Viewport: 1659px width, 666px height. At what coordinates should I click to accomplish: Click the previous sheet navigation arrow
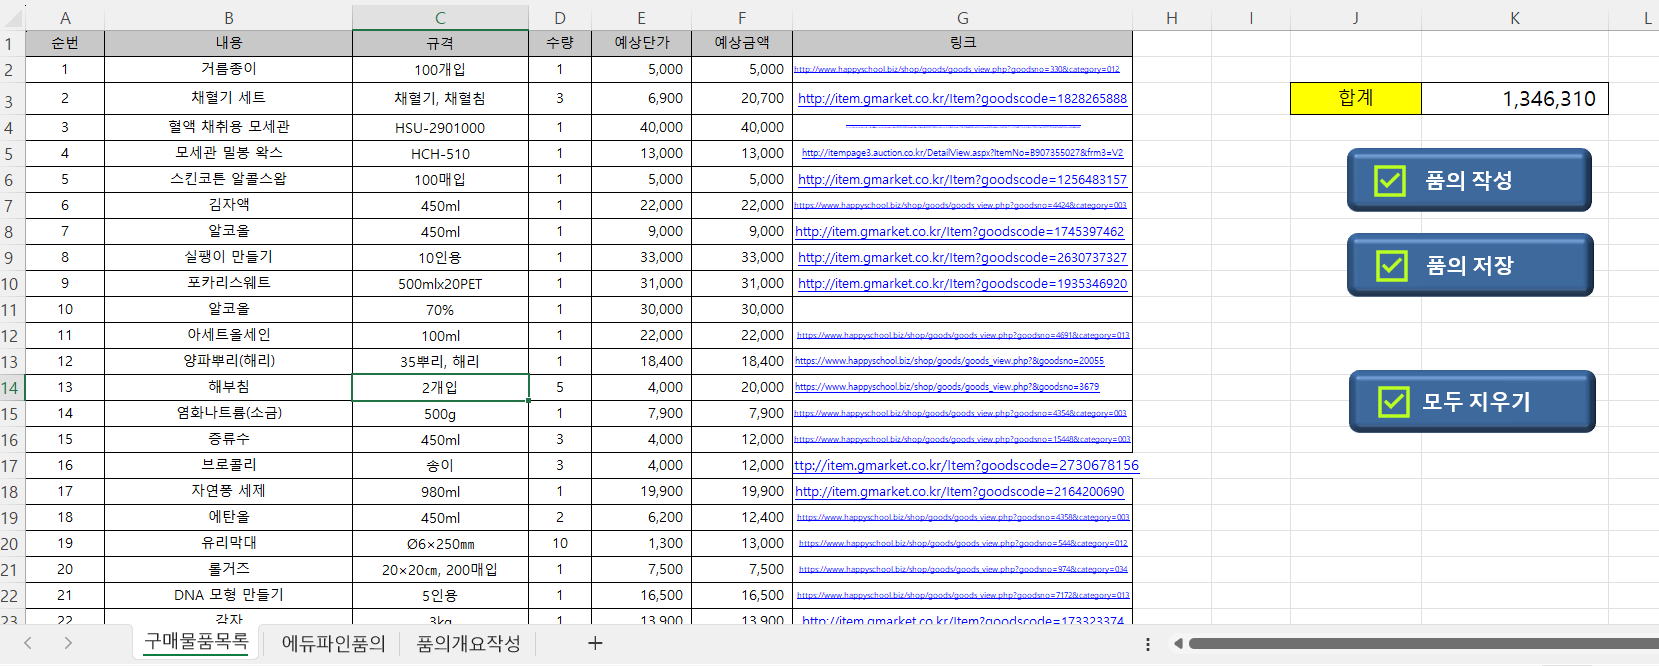(x=28, y=643)
